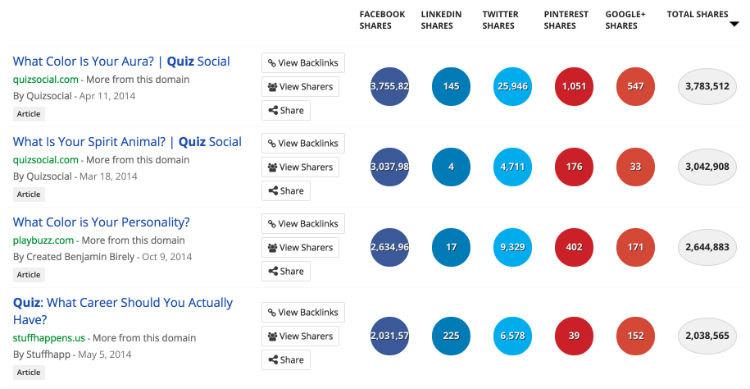Image resolution: width=750 pixels, height=389 pixels.
Task: Click LinkedIn shares bubble showing 225
Action: coord(451,336)
